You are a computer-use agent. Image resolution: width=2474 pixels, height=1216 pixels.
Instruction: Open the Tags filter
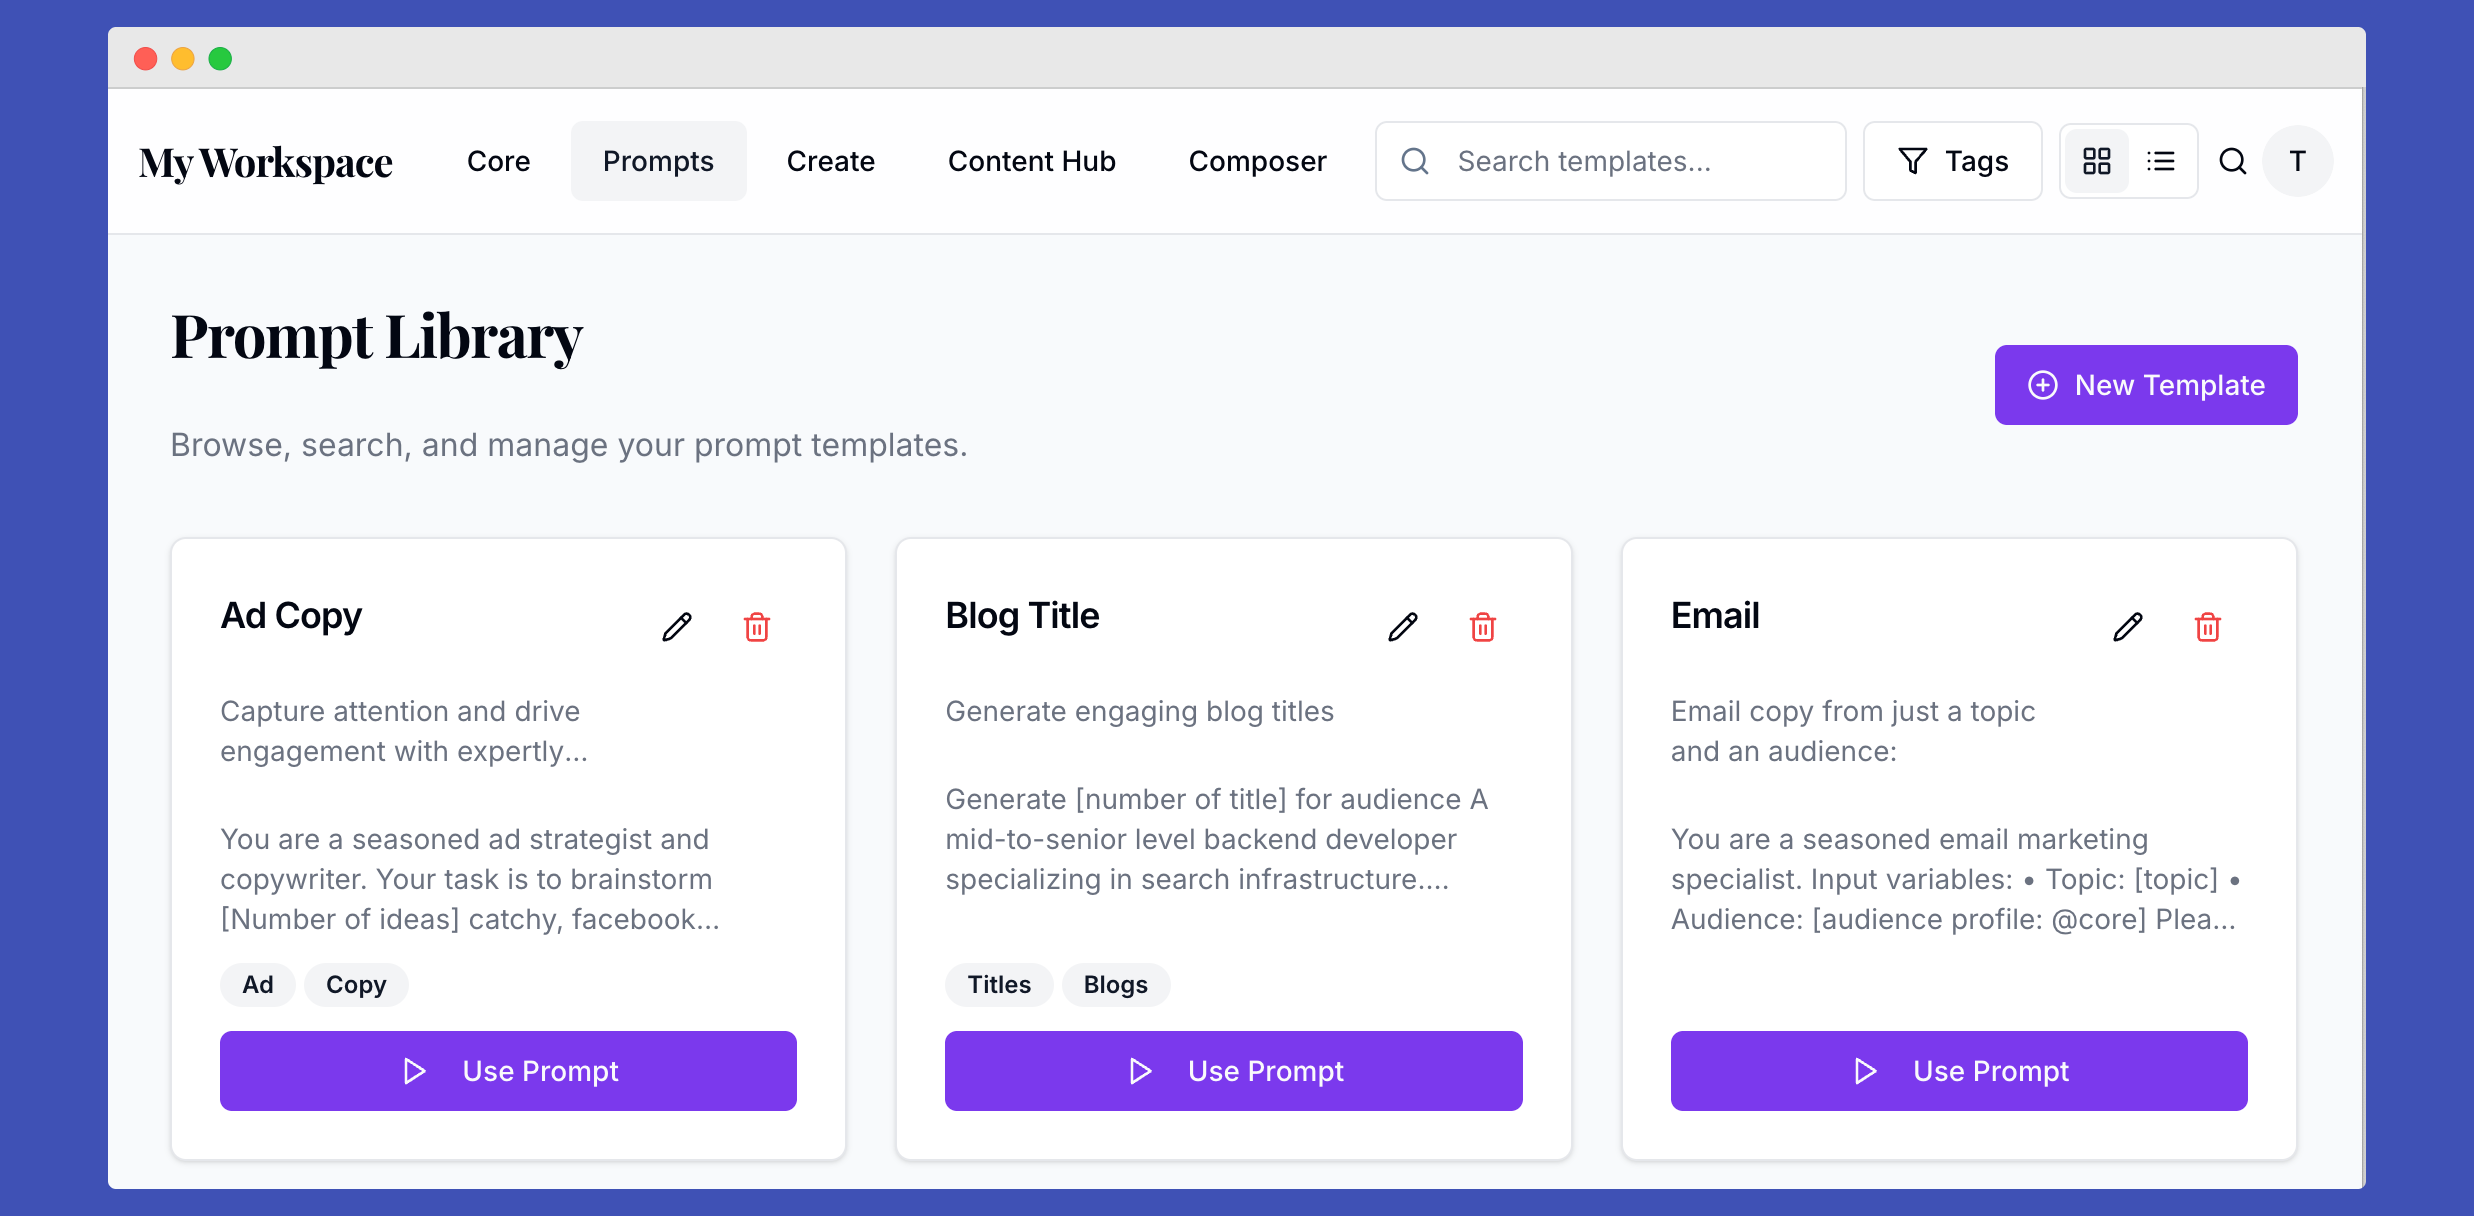pos(1953,161)
